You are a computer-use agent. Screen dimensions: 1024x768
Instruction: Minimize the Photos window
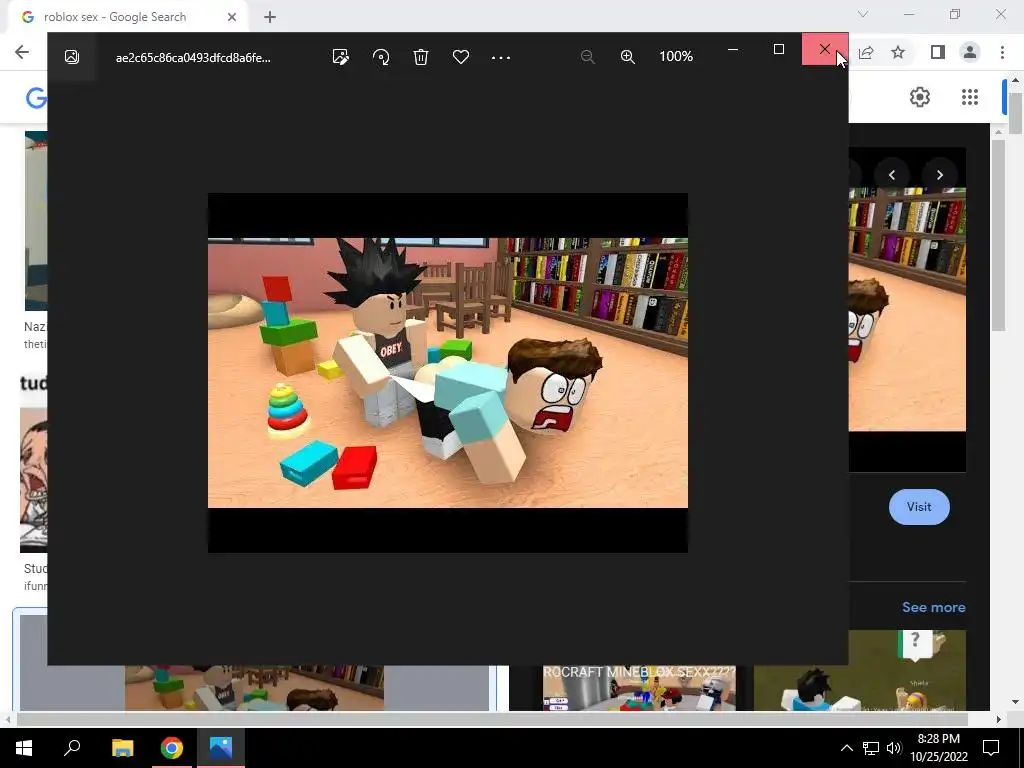(x=733, y=49)
